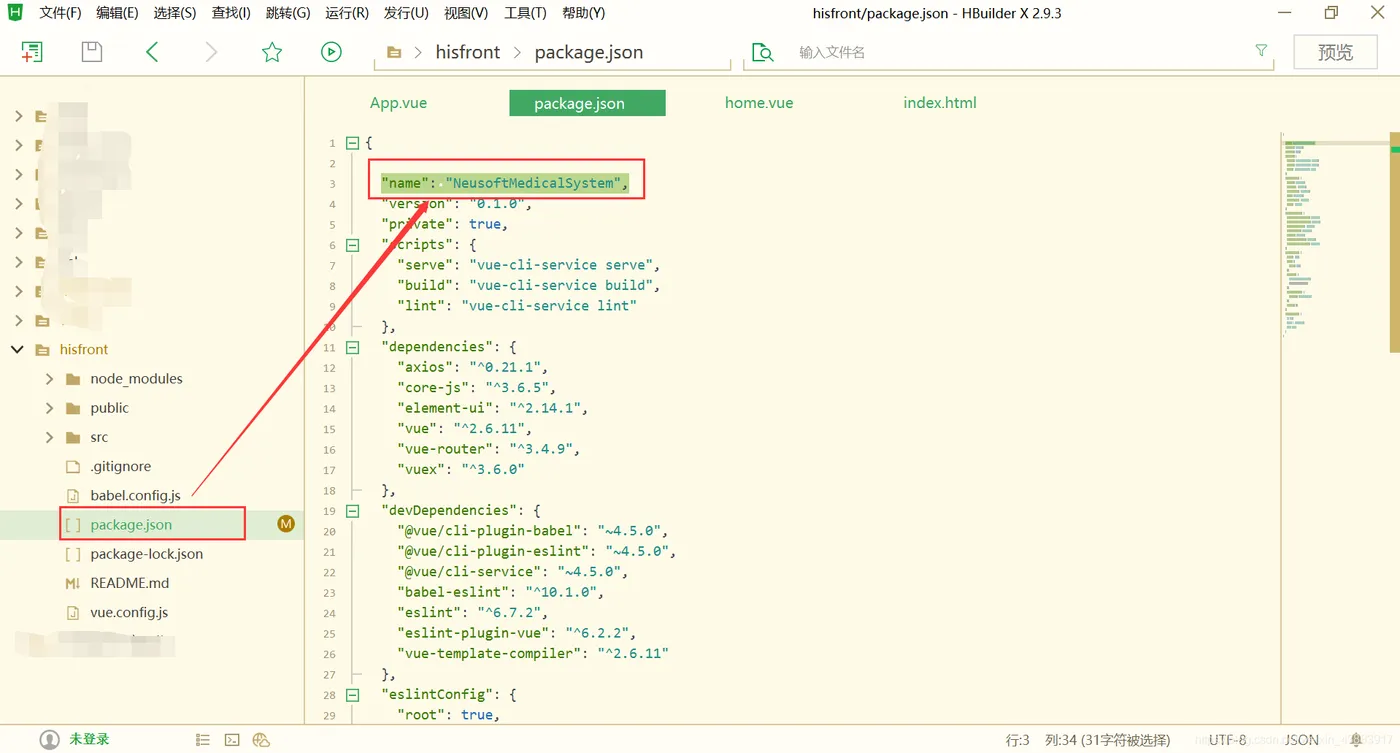The width and height of the screenshot is (1400, 753).
Task: Fold the eslintConfig block at line 28
Action: (x=352, y=694)
